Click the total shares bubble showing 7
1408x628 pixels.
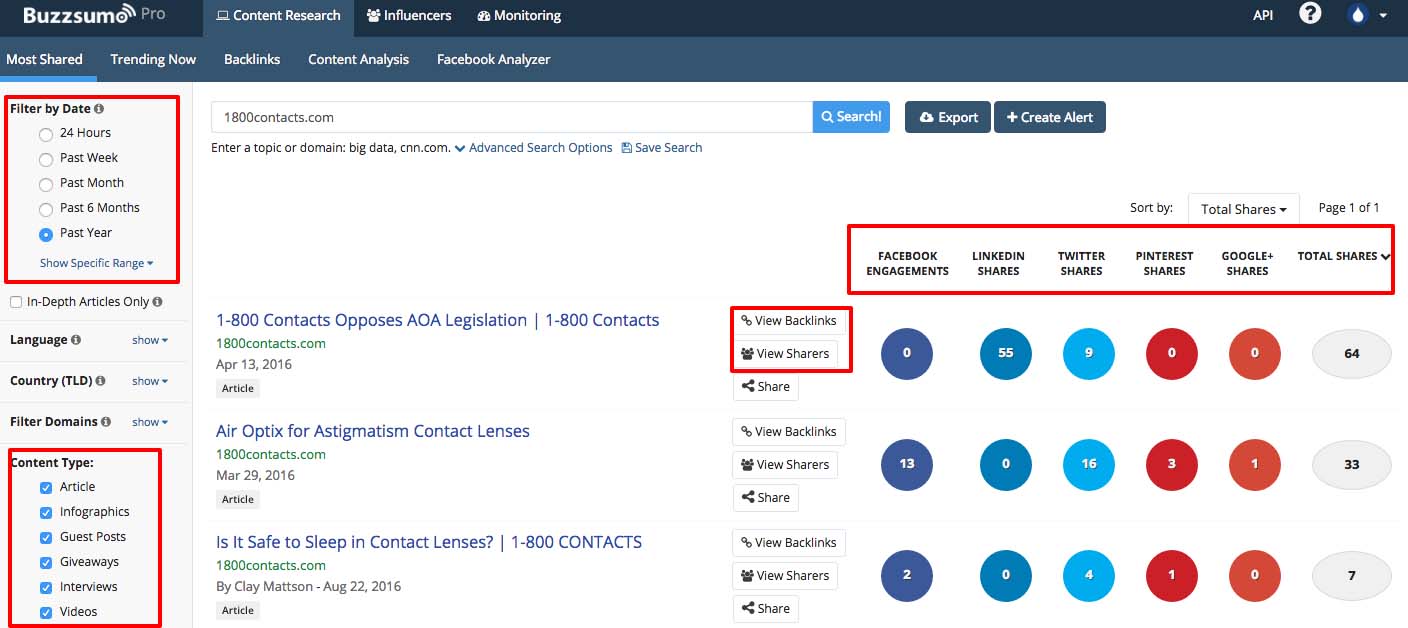point(1352,576)
